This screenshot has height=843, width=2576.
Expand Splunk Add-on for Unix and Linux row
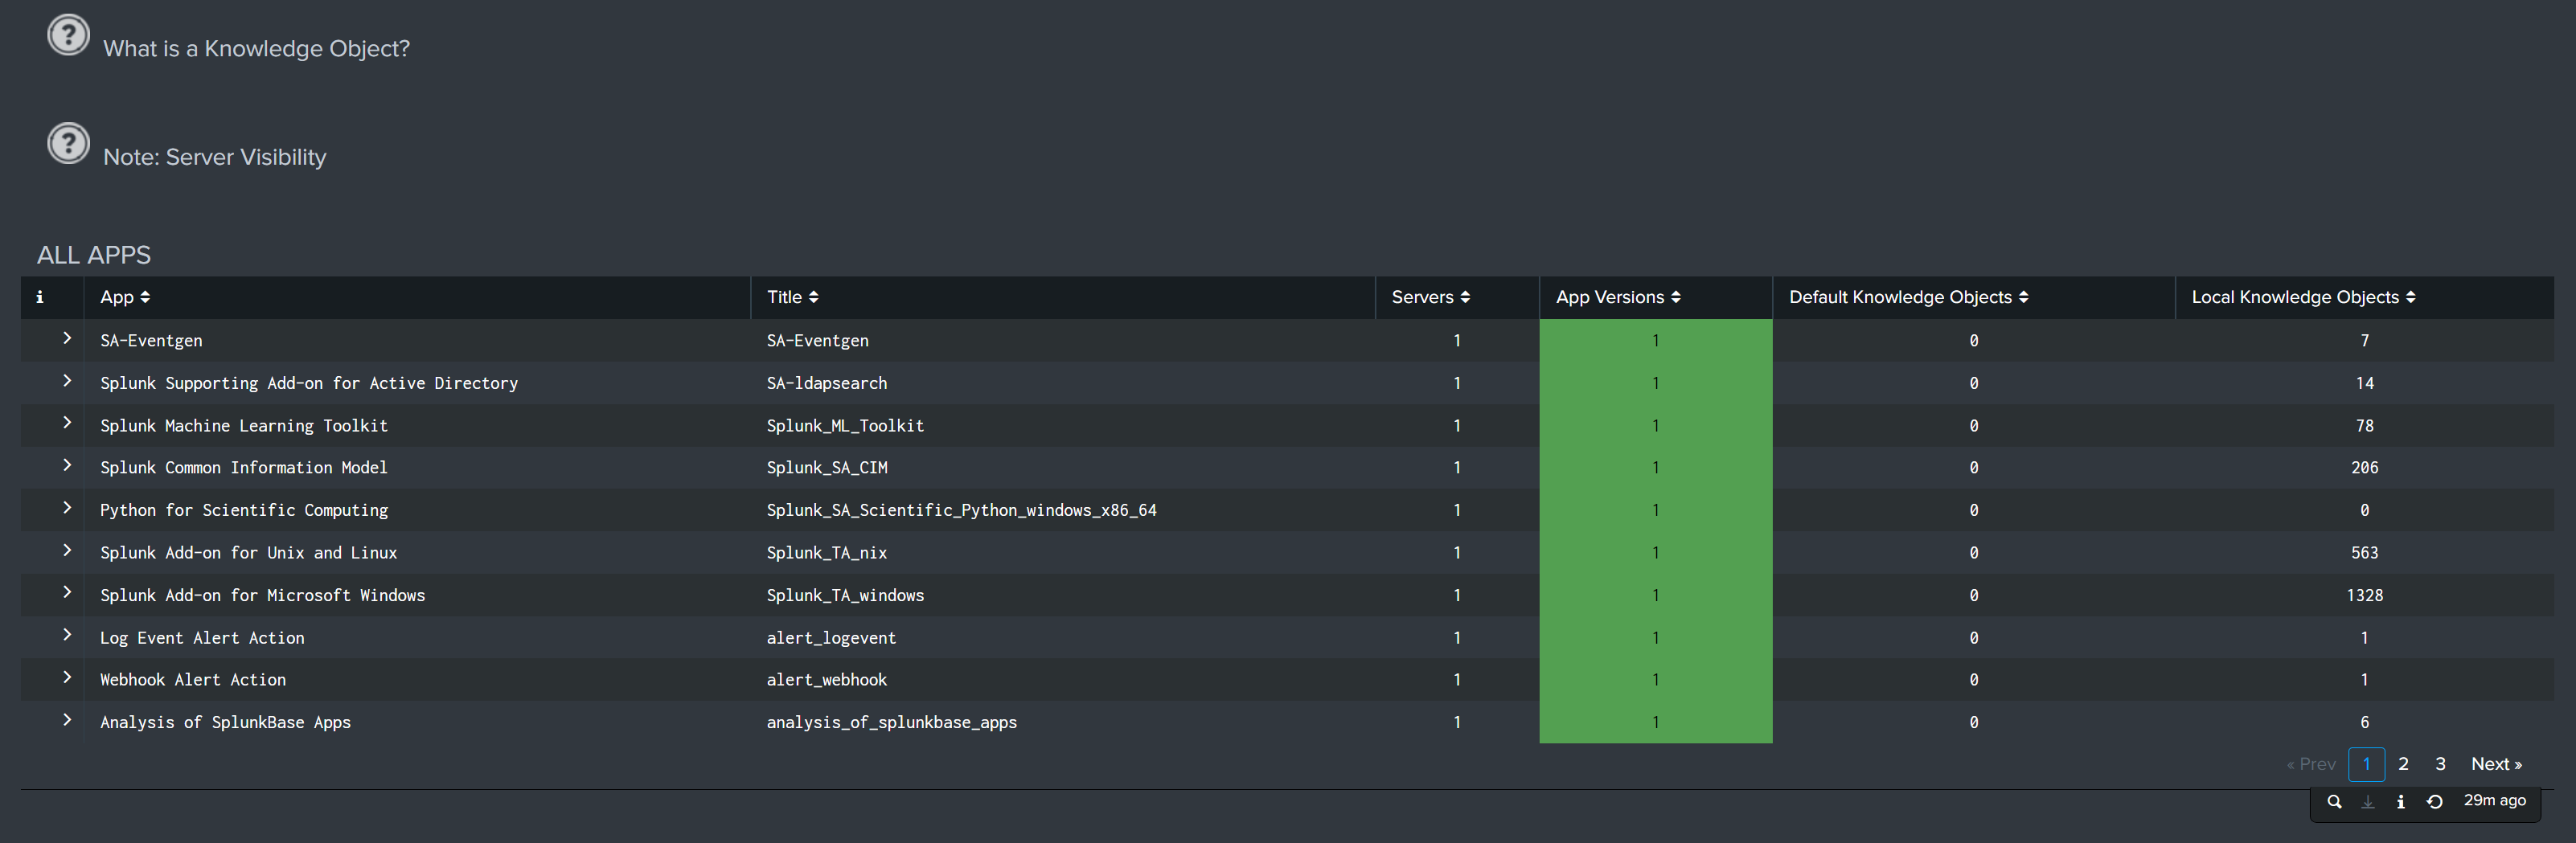point(67,550)
